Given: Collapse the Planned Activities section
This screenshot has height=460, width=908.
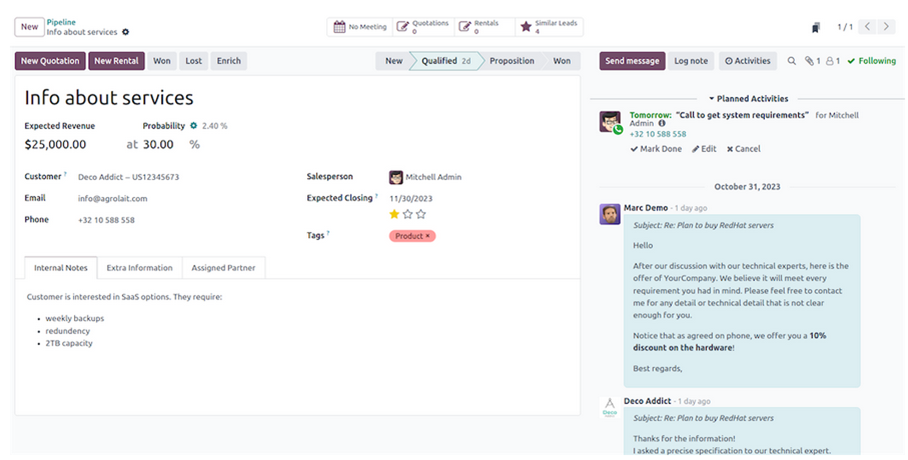Looking at the screenshot, I should click(748, 99).
